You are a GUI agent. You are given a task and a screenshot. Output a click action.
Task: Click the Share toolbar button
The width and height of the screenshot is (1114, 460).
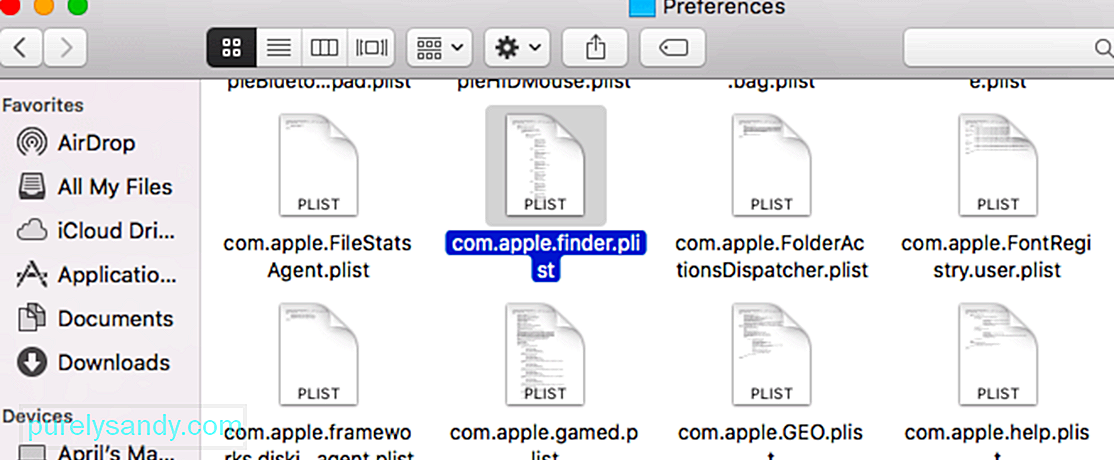pyautogui.click(x=595, y=48)
